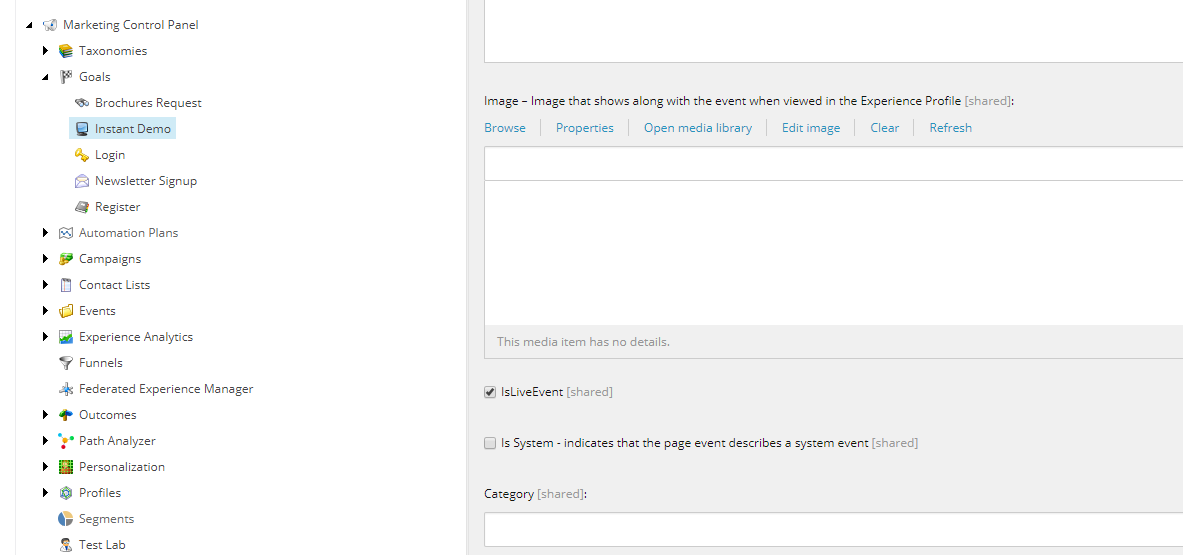The width and height of the screenshot is (1183, 555).
Task: Click the Newsletter Signup envelope icon
Action: [x=82, y=181]
